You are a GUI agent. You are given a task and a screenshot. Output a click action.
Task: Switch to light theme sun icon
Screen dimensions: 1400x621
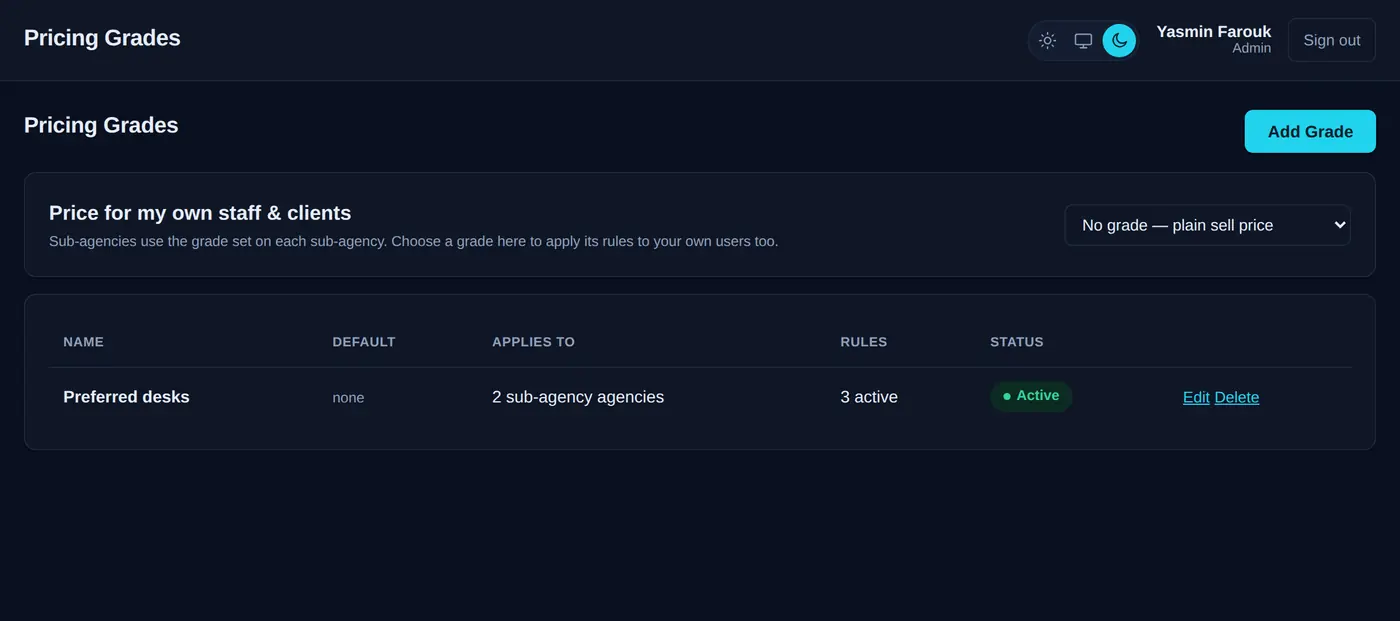pos(1047,41)
